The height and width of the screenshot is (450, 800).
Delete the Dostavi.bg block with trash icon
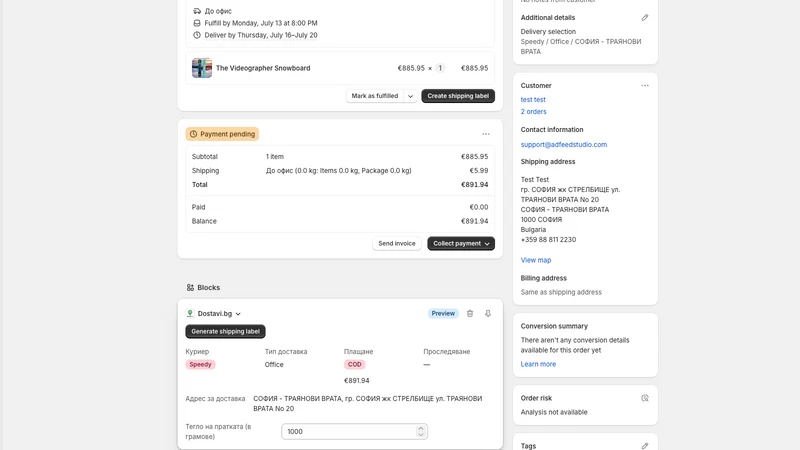[470, 313]
